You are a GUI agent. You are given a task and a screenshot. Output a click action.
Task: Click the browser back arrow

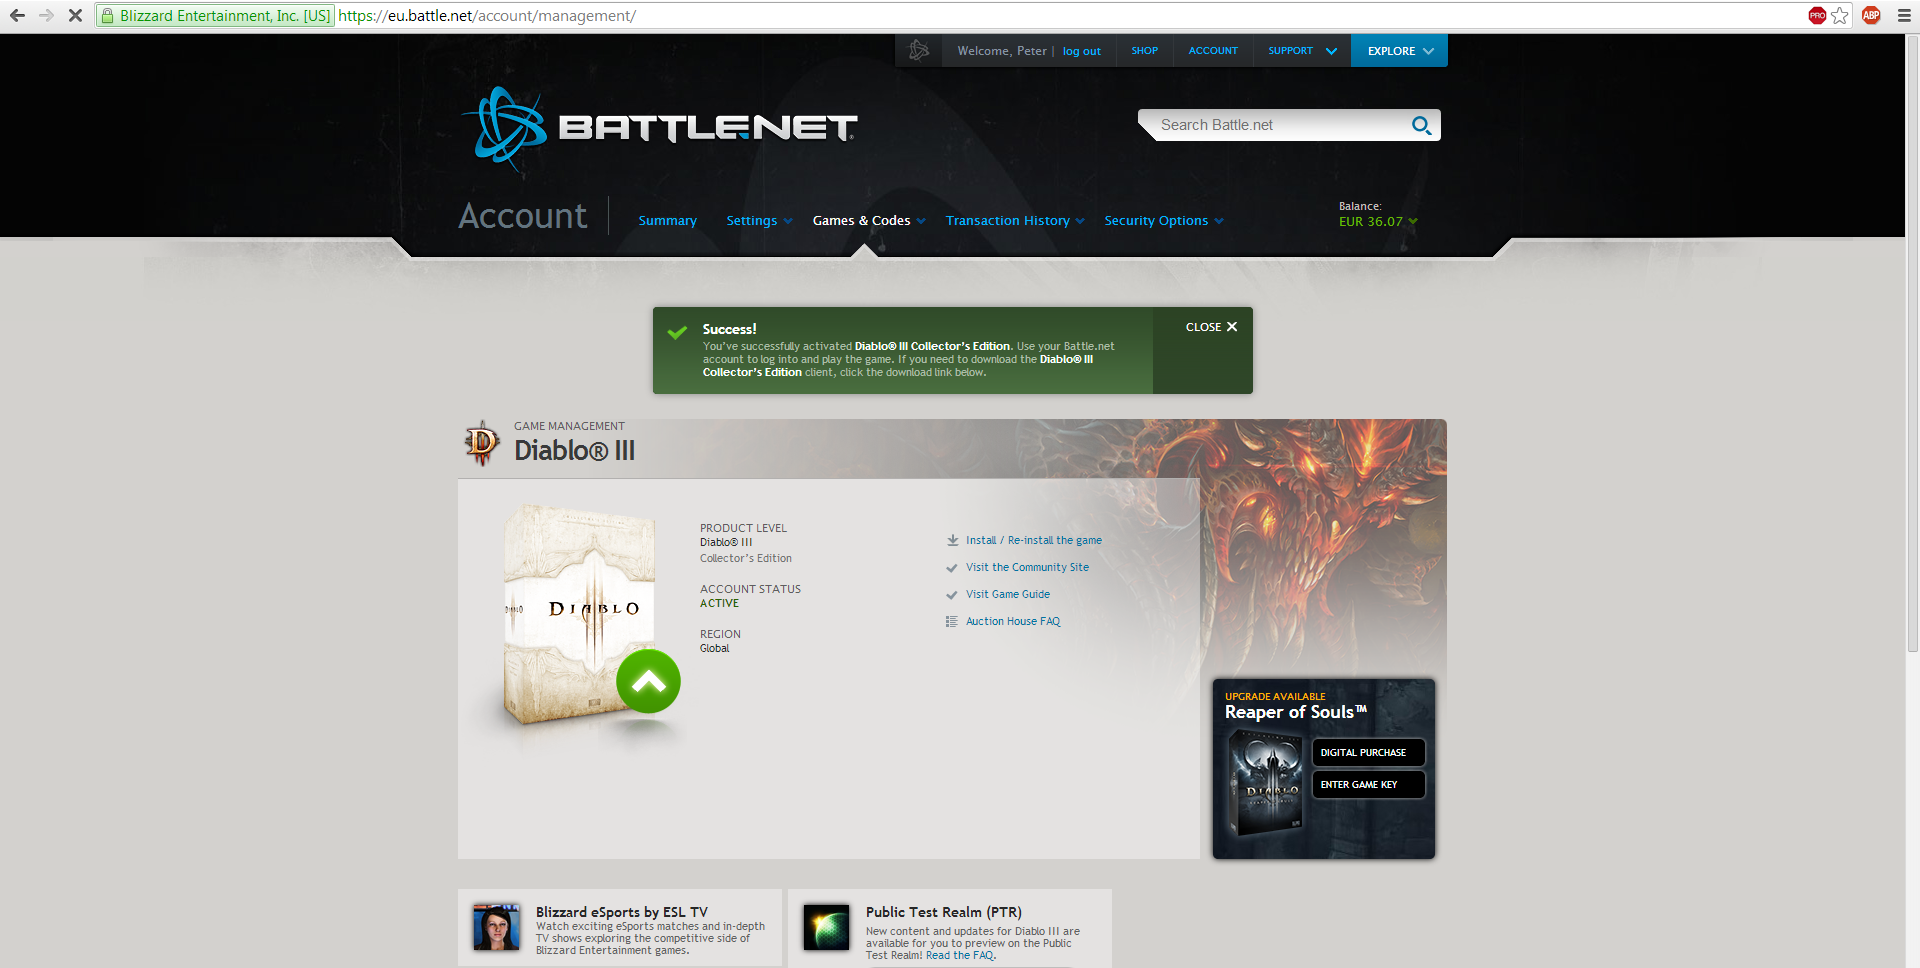click(x=17, y=15)
